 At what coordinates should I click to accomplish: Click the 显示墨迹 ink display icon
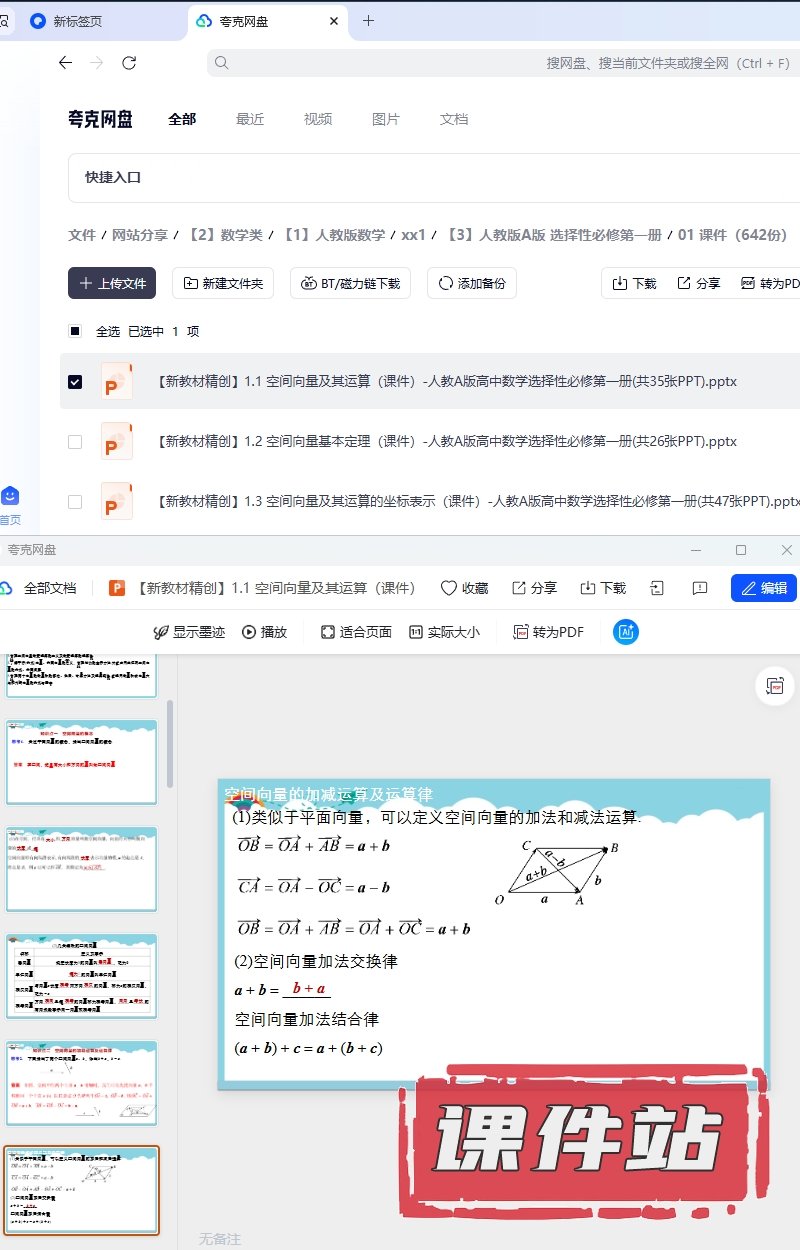pos(160,632)
